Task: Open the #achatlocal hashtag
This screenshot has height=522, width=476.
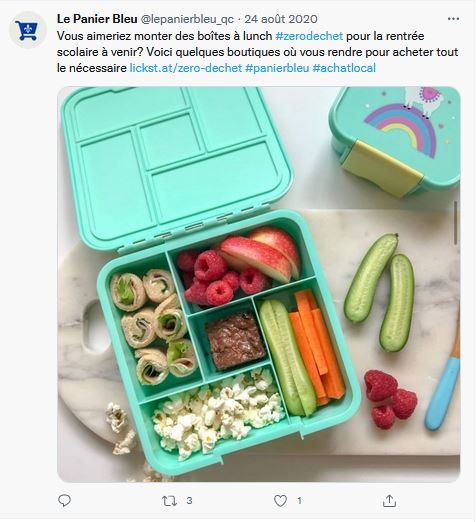Action: [344, 68]
